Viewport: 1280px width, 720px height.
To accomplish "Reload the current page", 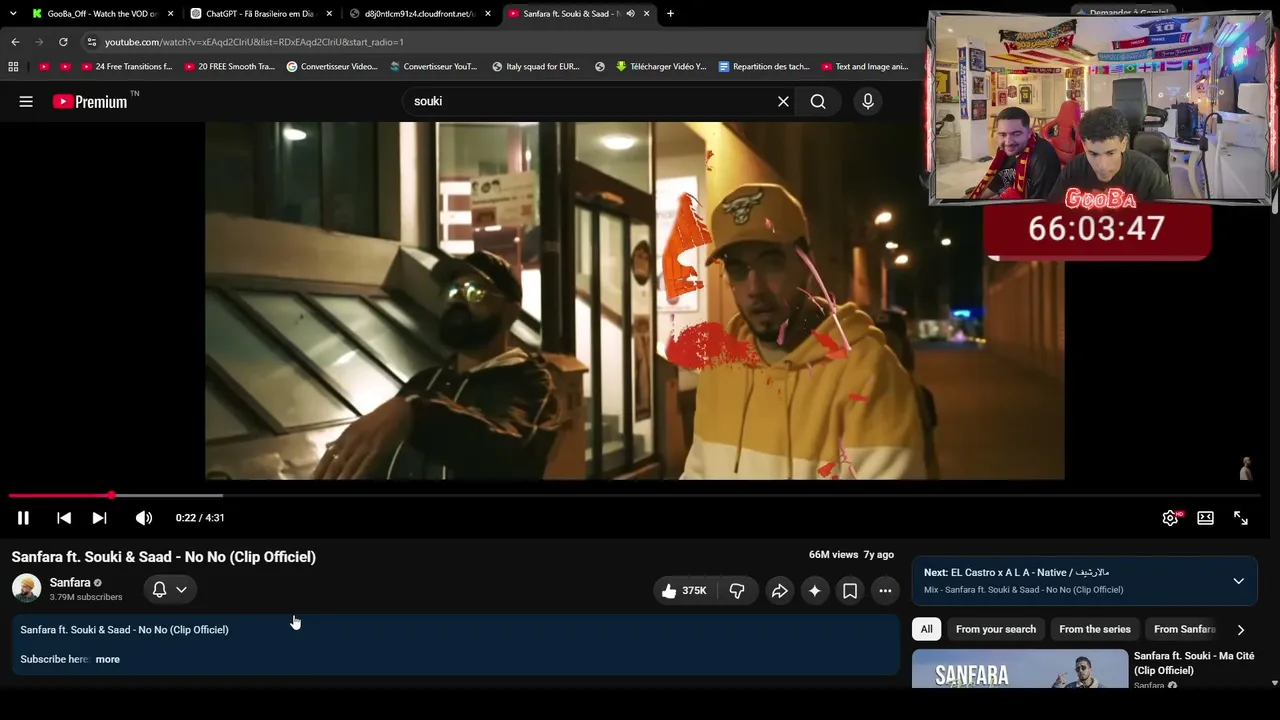I will pos(63,42).
